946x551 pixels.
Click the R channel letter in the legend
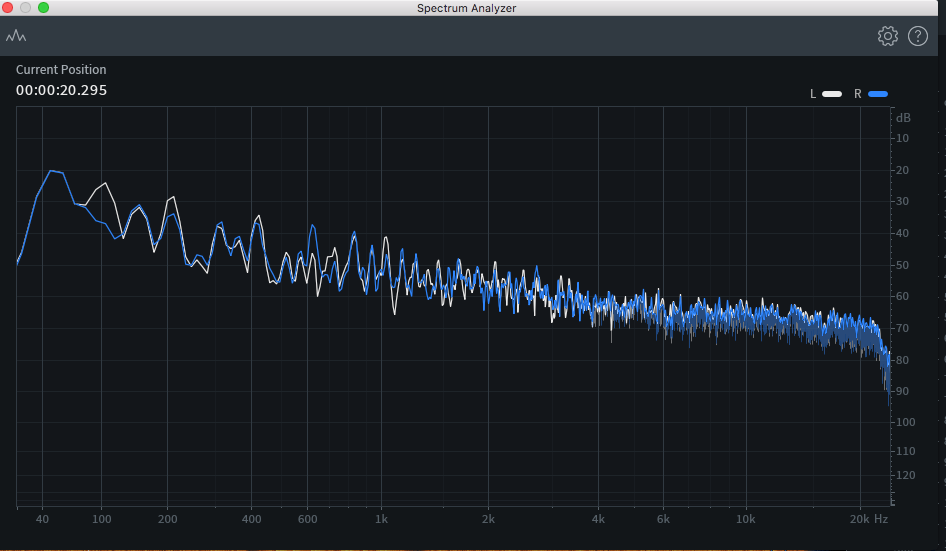858,94
